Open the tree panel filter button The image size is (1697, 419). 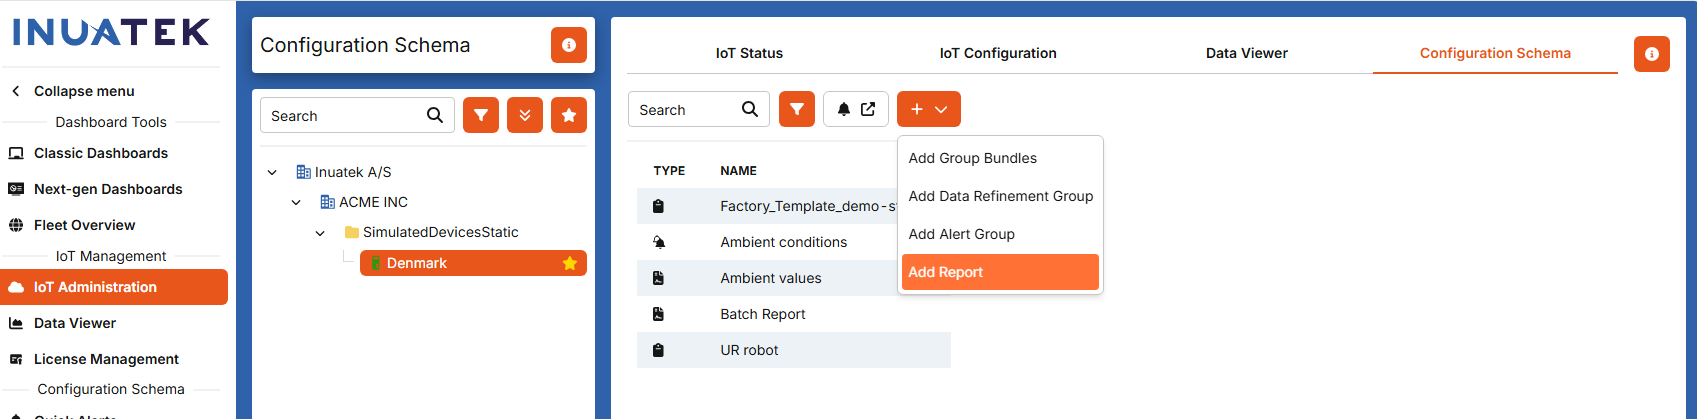tap(481, 115)
